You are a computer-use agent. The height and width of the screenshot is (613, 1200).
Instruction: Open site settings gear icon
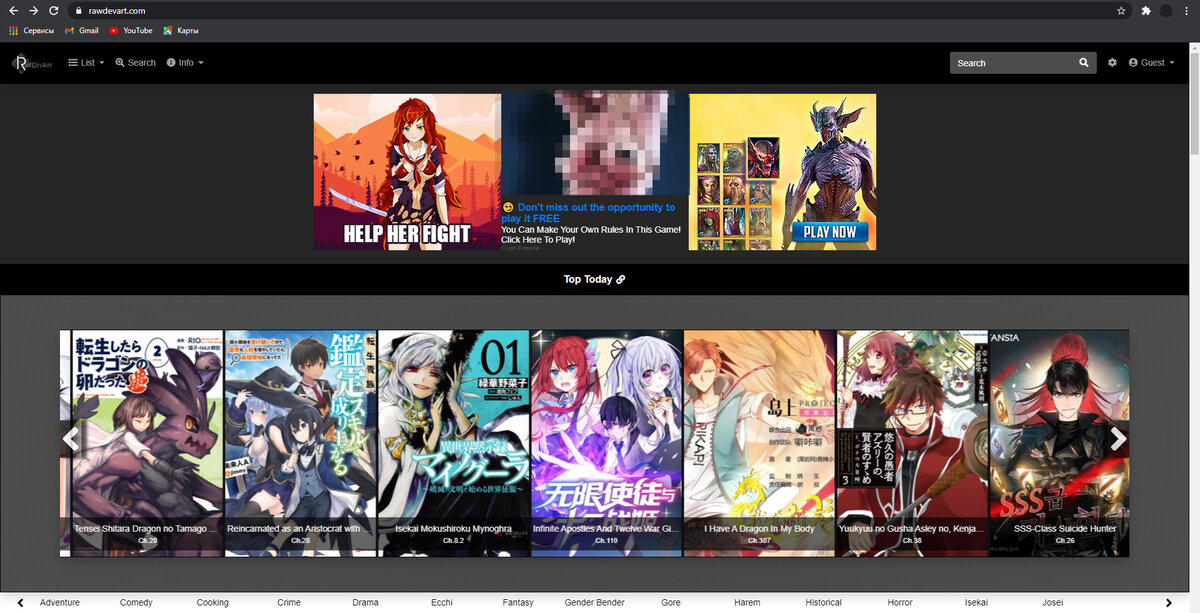click(1112, 63)
